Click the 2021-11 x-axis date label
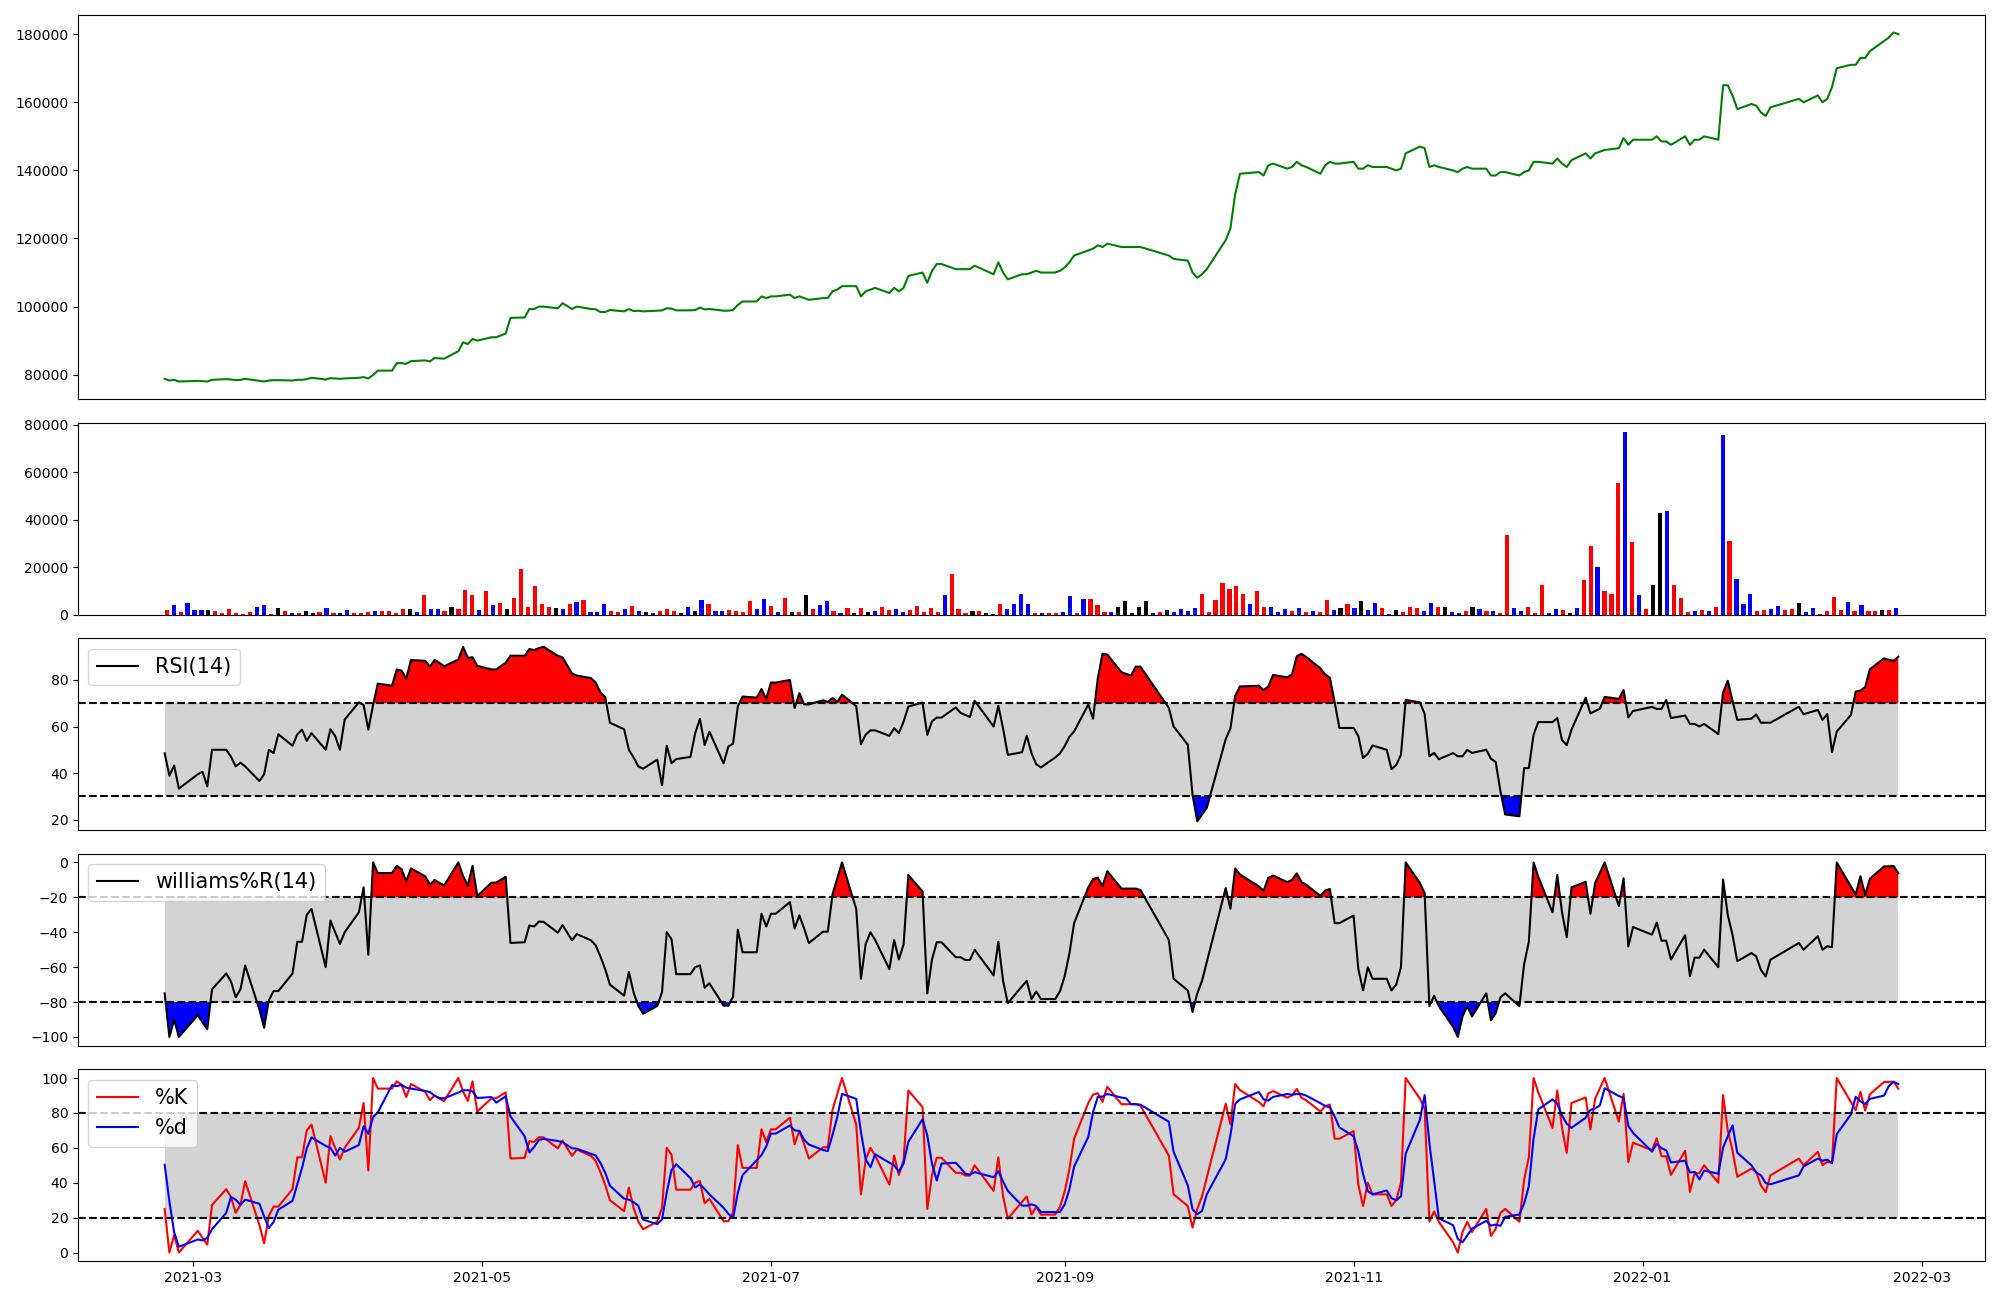Viewport: 2000px width, 1300px height. tap(1354, 1277)
